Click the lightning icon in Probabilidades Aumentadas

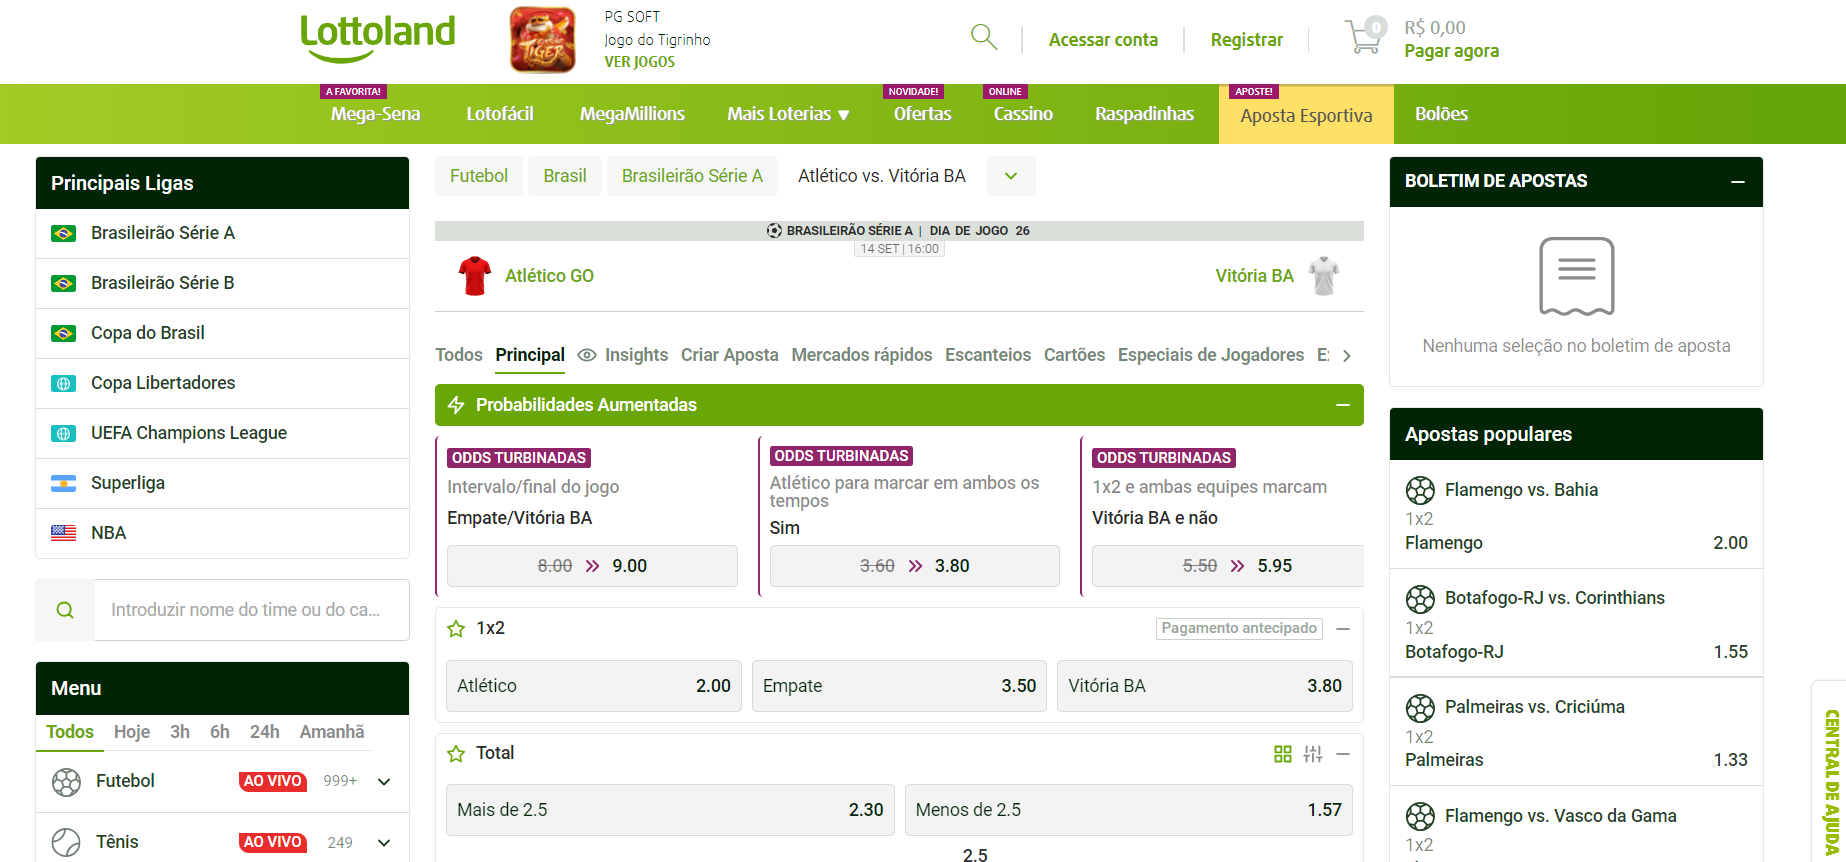point(456,405)
